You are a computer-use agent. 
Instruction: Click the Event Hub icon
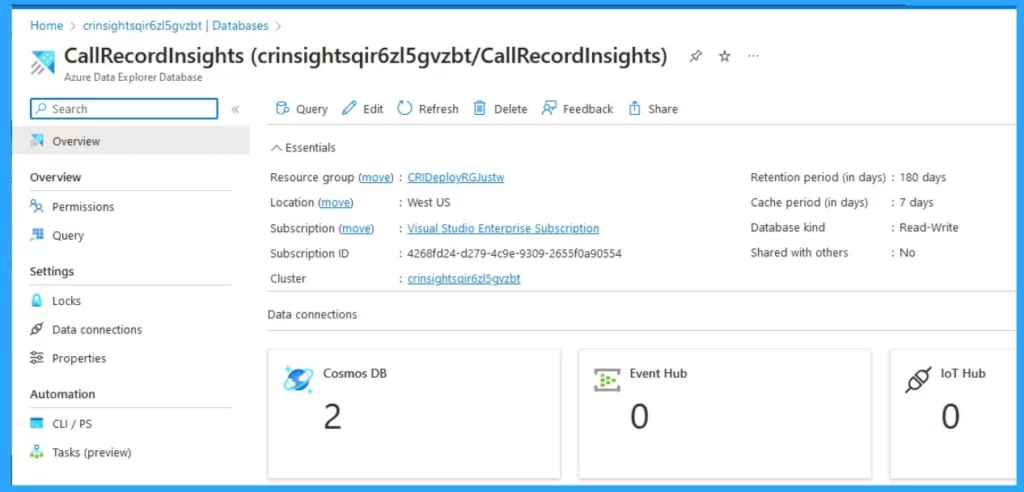[607, 380]
